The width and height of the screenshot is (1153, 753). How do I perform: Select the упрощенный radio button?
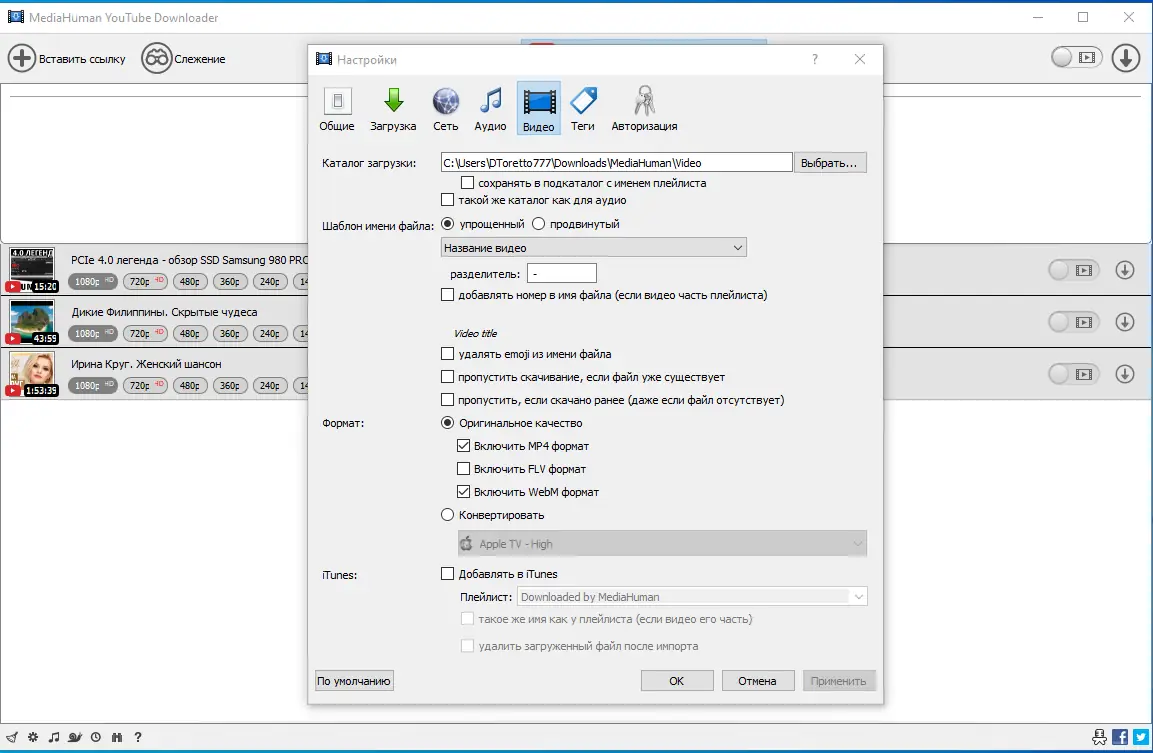pyautogui.click(x=447, y=224)
